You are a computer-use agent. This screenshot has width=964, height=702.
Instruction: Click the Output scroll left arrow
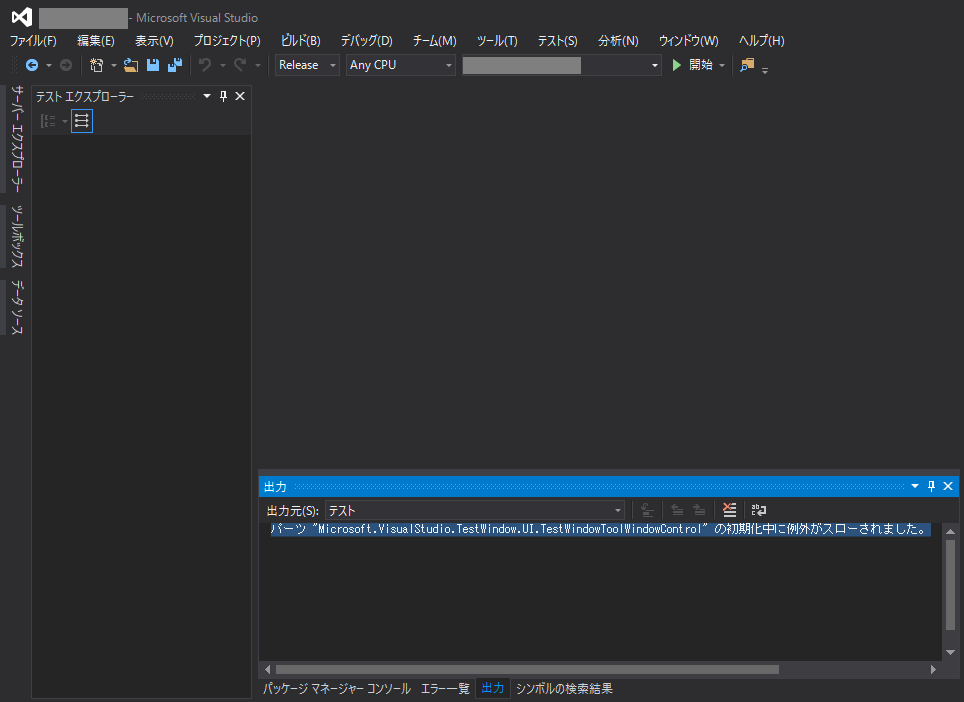point(267,669)
